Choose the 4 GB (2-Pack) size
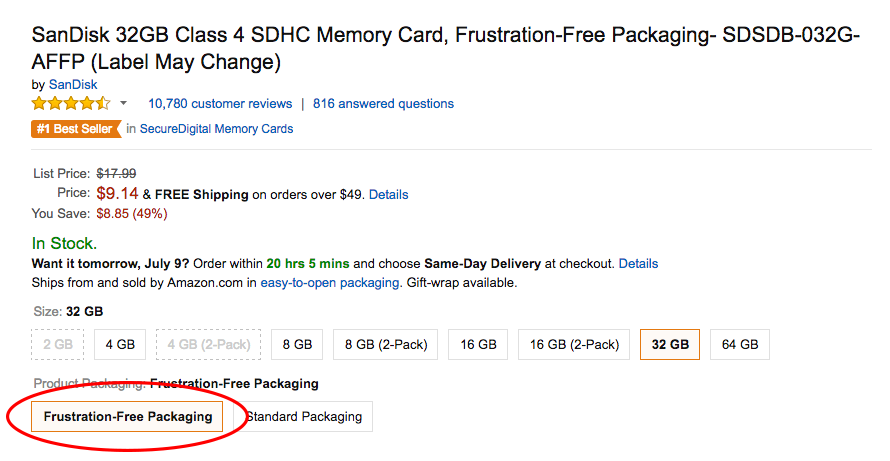Image resolution: width=890 pixels, height=461 pixels. [209, 344]
